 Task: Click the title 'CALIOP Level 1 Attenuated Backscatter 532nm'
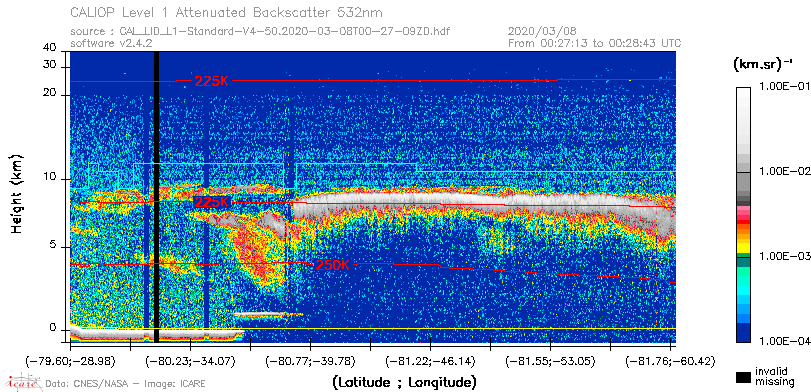[x=227, y=12]
